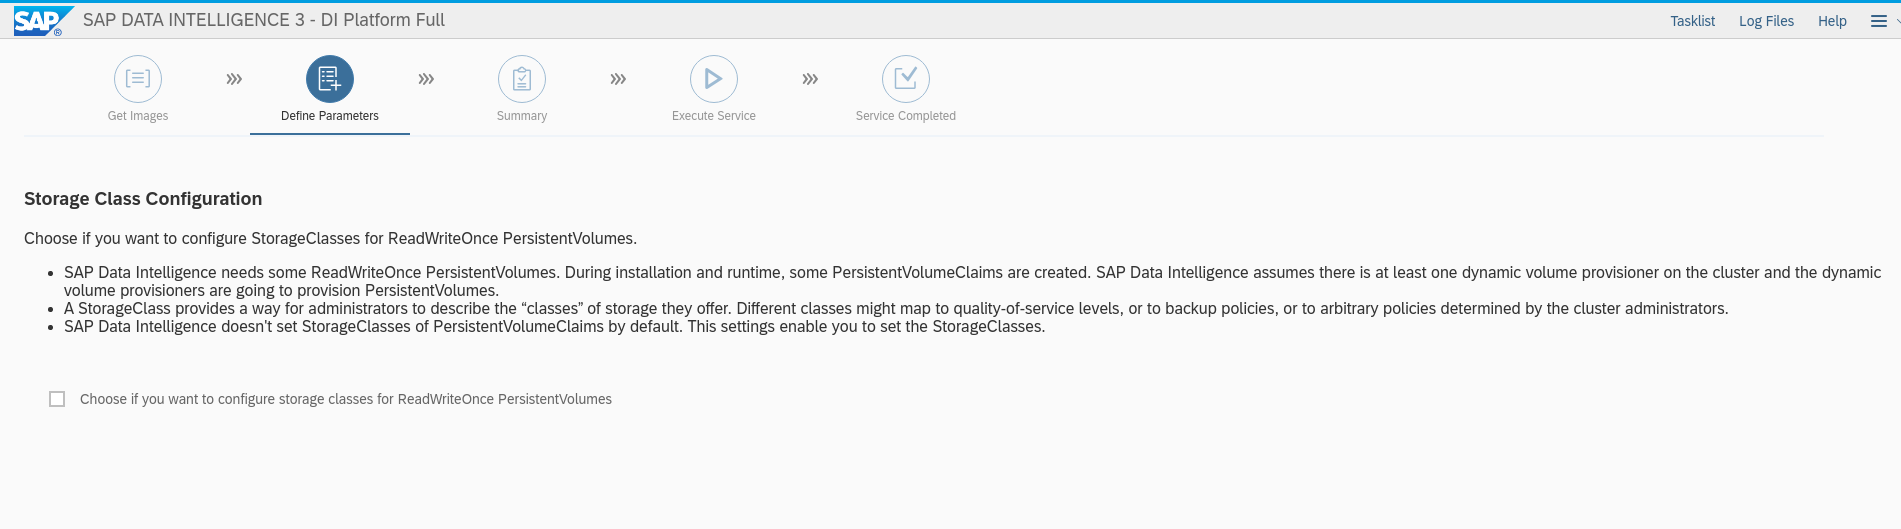Select the Summary step icon
The width and height of the screenshot is (1901, 529).
[522, 79]
